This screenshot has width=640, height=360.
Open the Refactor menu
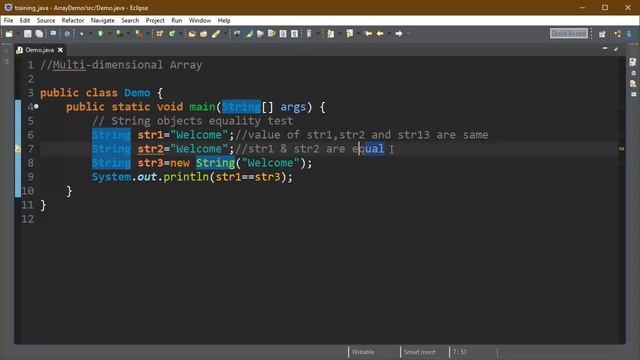[x=73, y=20]
